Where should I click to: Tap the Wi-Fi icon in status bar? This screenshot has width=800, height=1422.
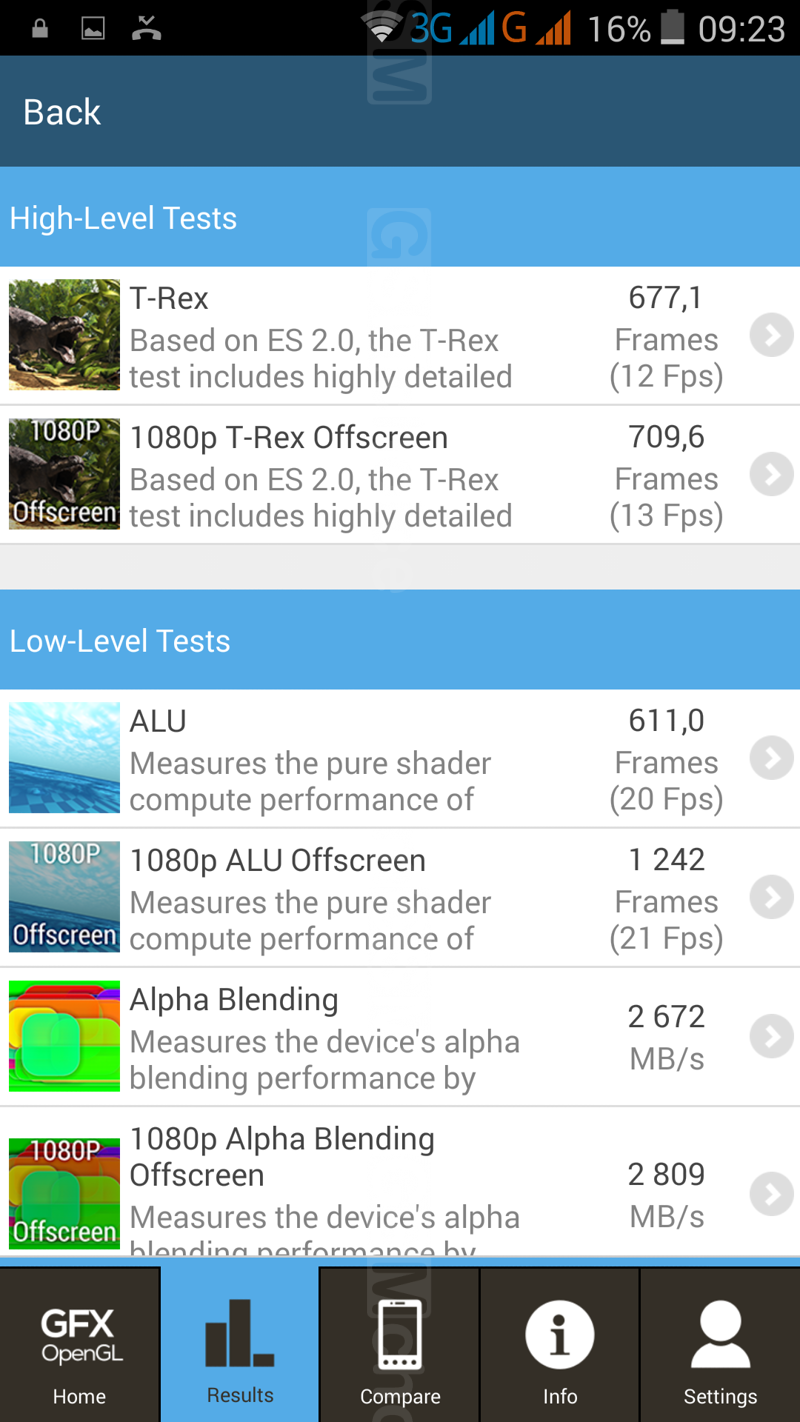[382, 29]
